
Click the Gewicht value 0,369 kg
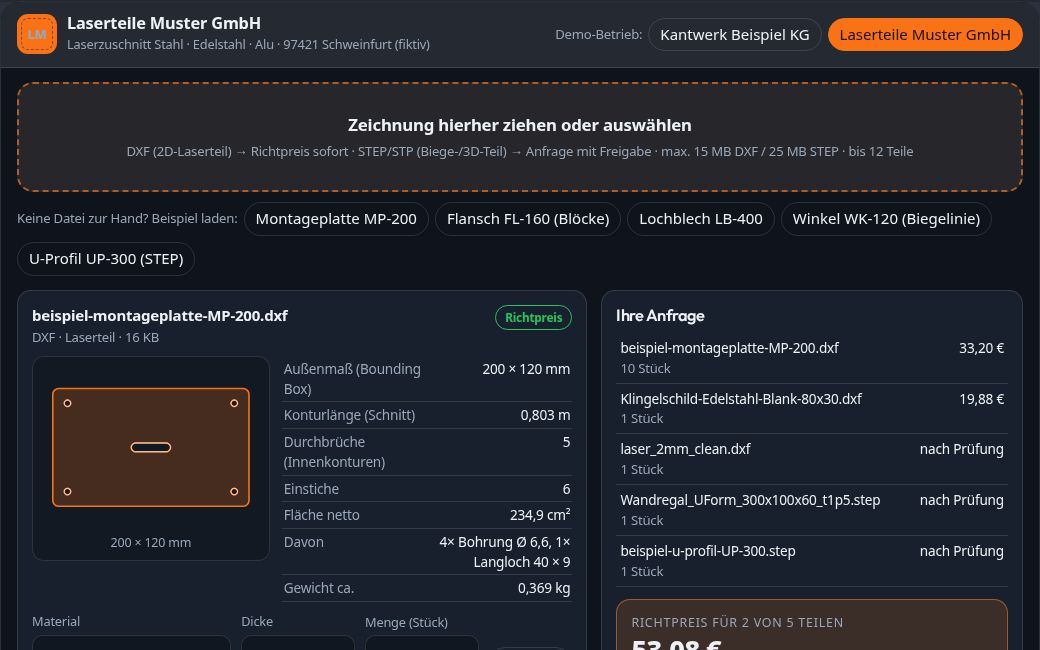[x=544, y=588]
